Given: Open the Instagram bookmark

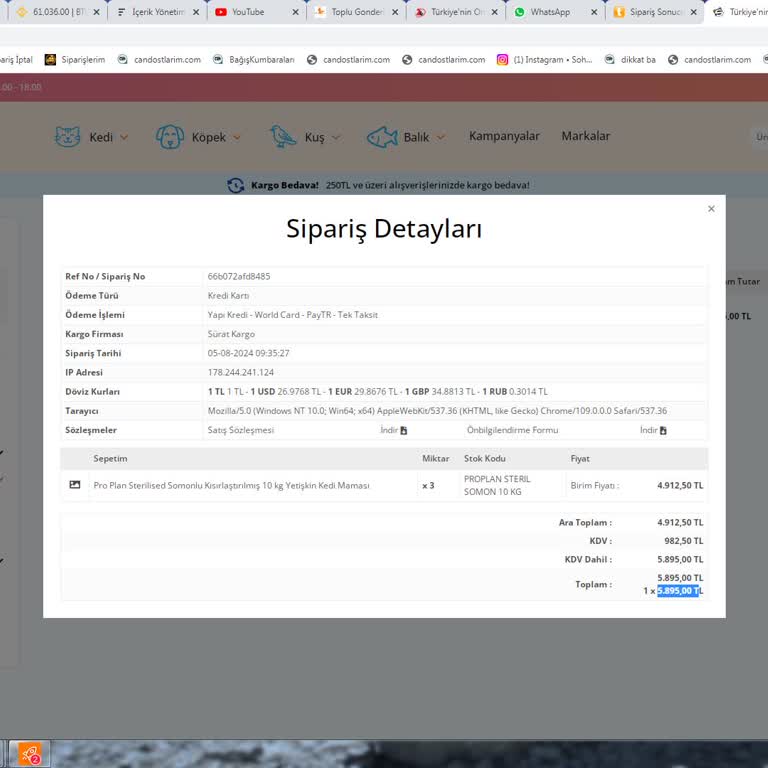Looking at the screenshot, I should [x=544, y=60].
